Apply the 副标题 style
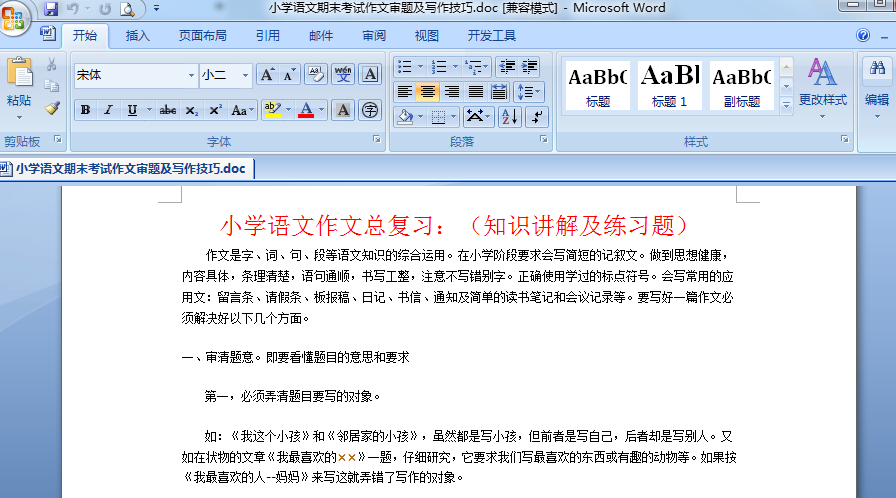This screenshot has height=498, width=896. click(742, 85)
